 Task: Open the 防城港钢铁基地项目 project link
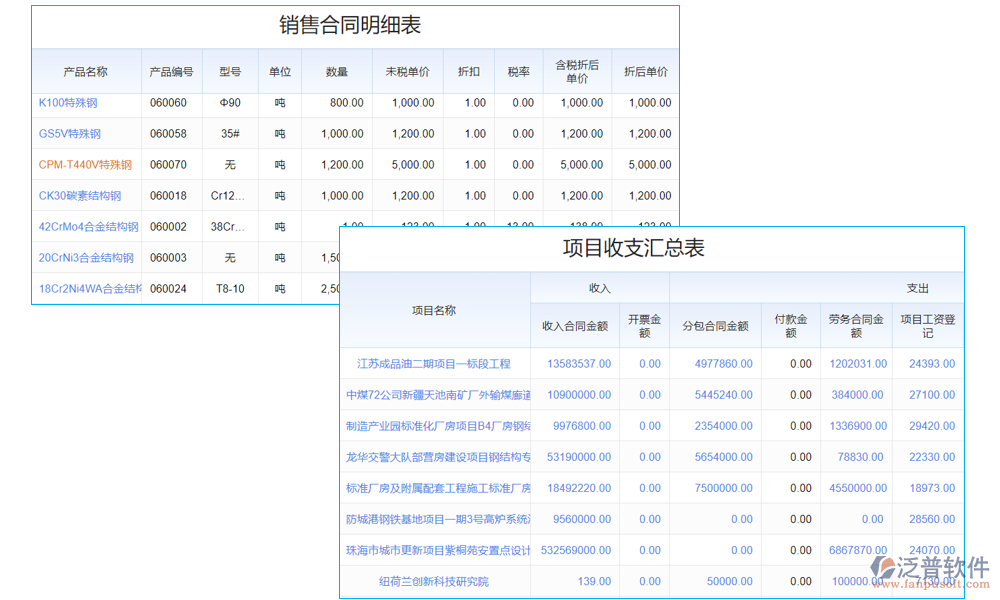click(438, 519)
